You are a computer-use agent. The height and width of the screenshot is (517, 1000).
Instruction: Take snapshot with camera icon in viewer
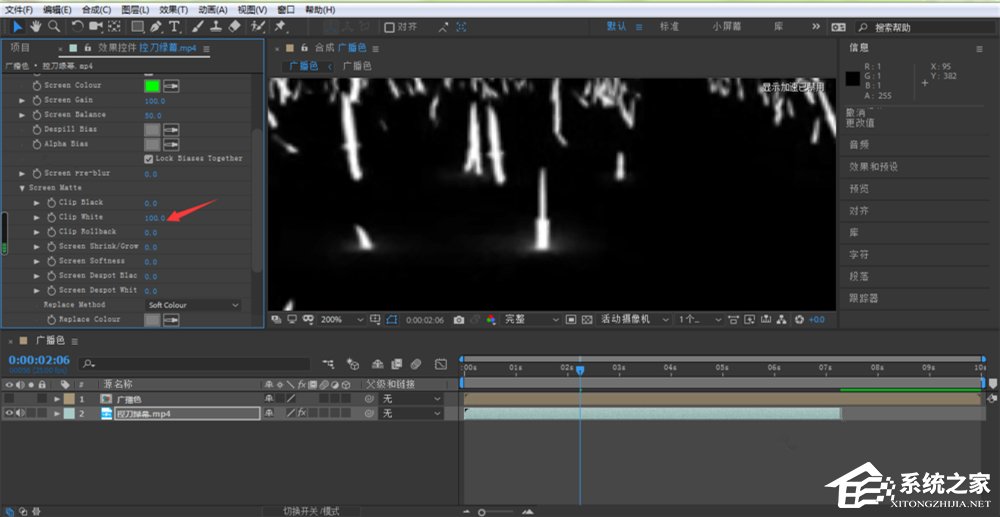coord(459,320)
